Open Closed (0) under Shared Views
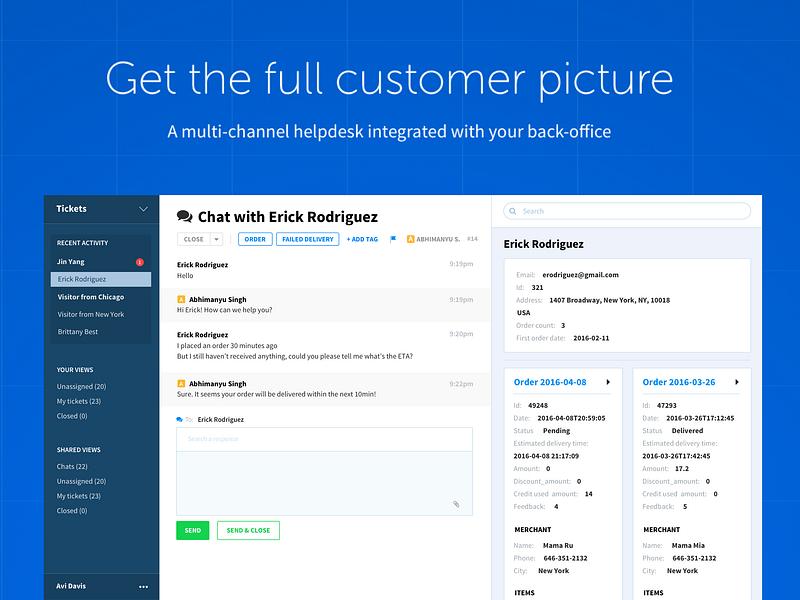This screenshot has width=800, height=600. 72,511
